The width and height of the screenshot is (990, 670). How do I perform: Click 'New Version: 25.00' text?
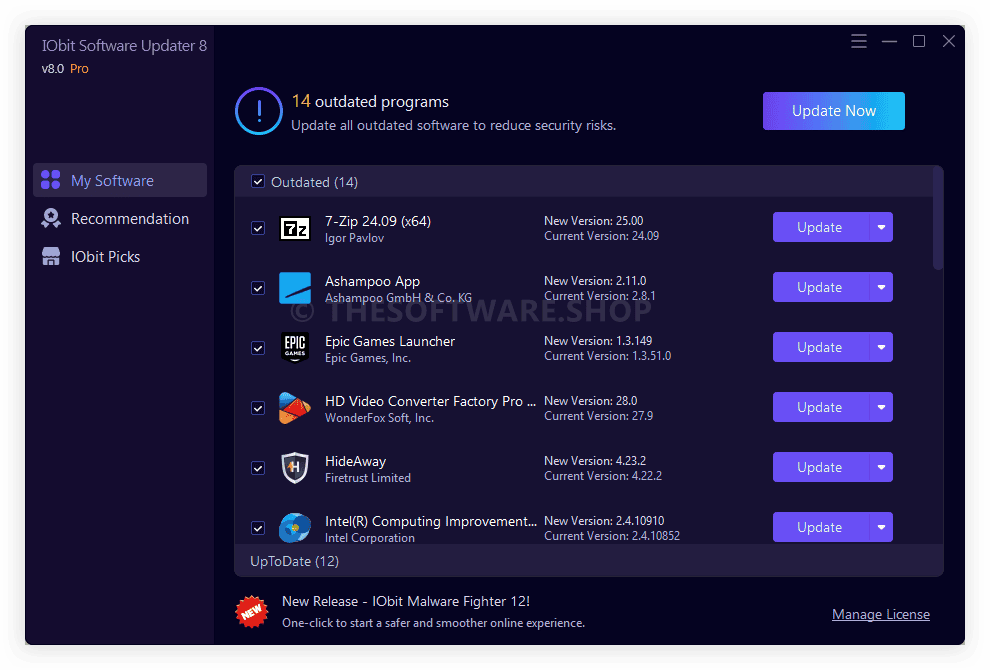point(593,220)
